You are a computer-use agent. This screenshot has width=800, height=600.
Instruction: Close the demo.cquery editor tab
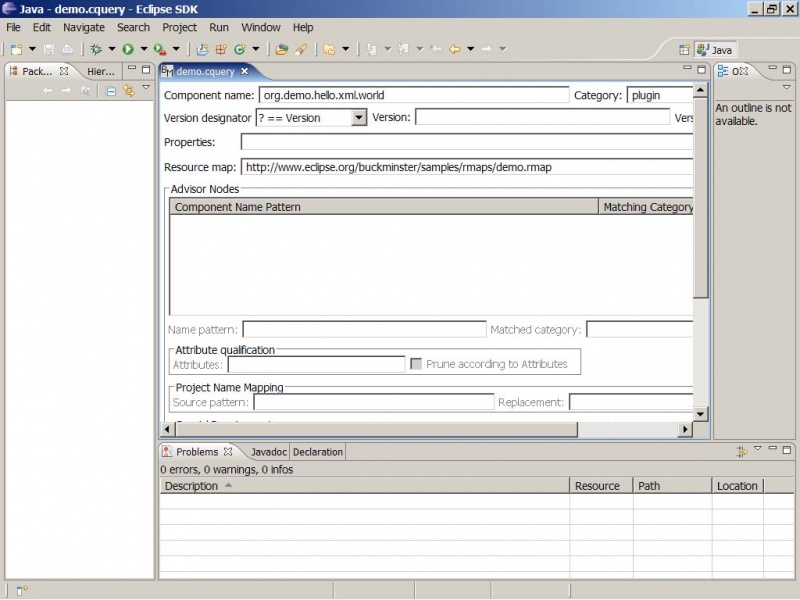click(245, 71)
